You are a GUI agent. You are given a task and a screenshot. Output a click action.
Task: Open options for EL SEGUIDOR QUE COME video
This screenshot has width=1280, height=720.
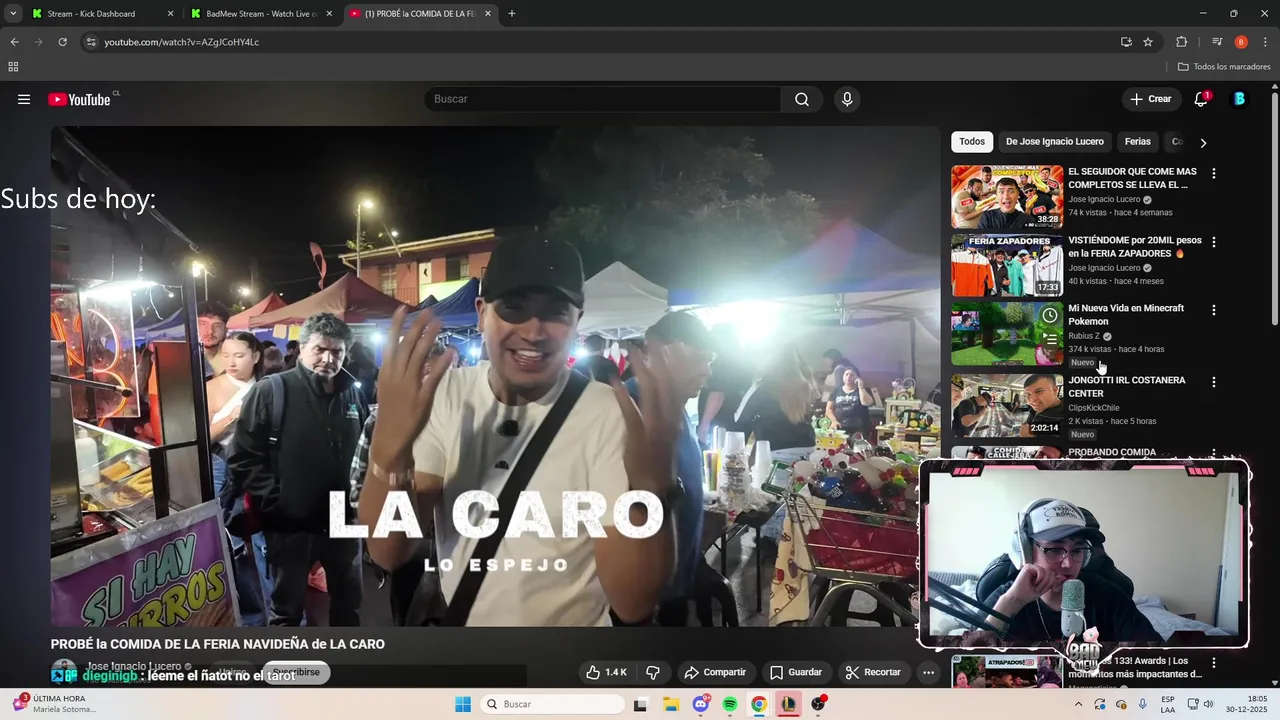pos(1214,173)
